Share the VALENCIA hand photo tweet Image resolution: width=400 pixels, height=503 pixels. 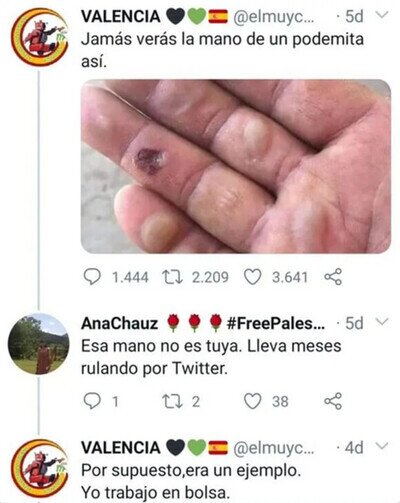333,277
